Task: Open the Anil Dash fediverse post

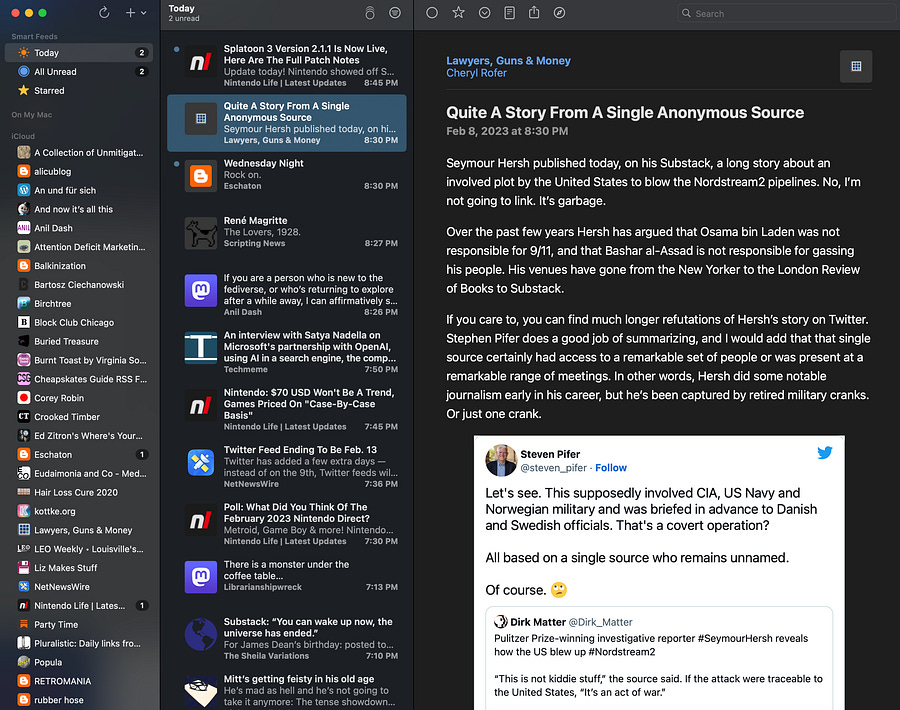Action: (x=286, y=295)
